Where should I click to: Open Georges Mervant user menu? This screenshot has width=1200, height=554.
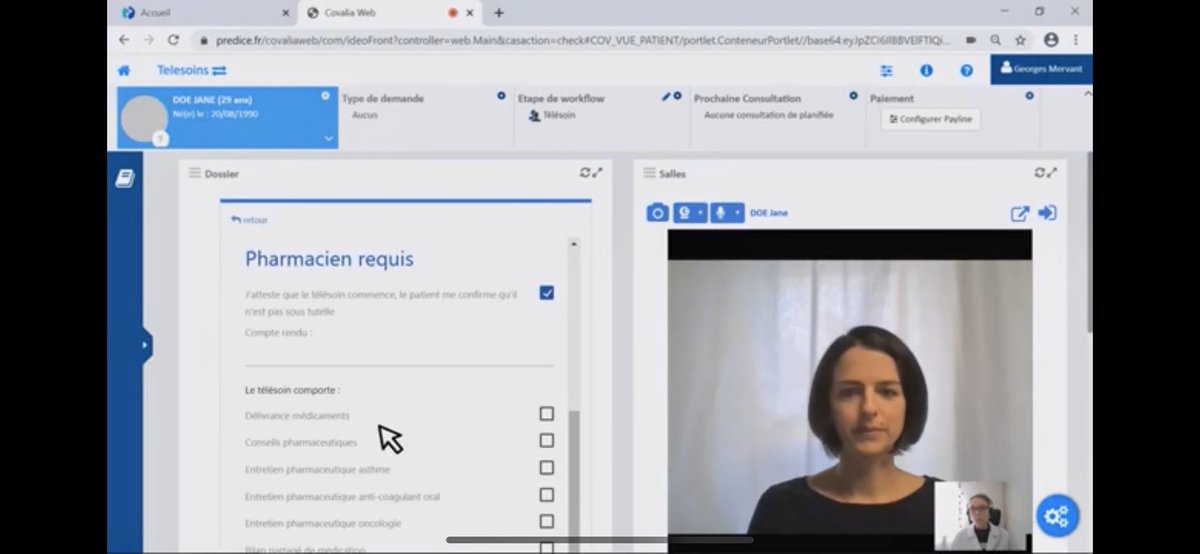[x=1041, y=69]
